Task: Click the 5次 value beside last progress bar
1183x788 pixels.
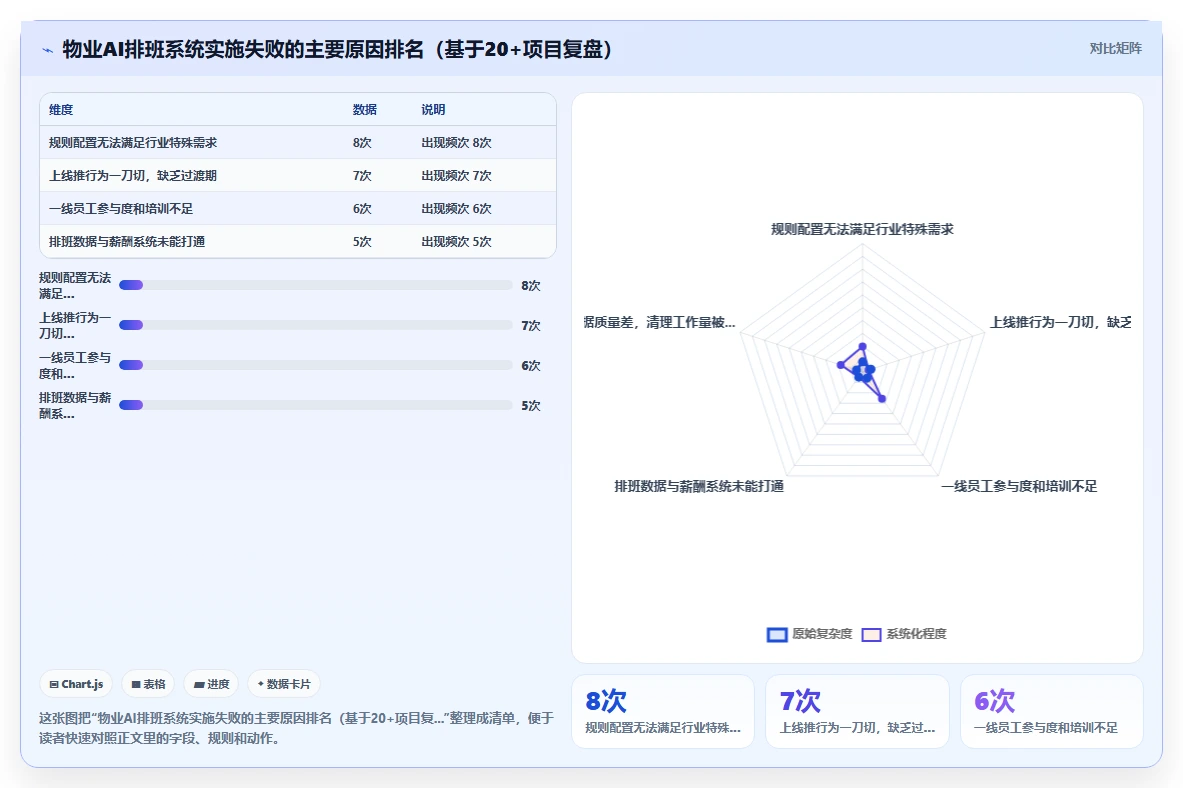Action: (x=531, y=406)
